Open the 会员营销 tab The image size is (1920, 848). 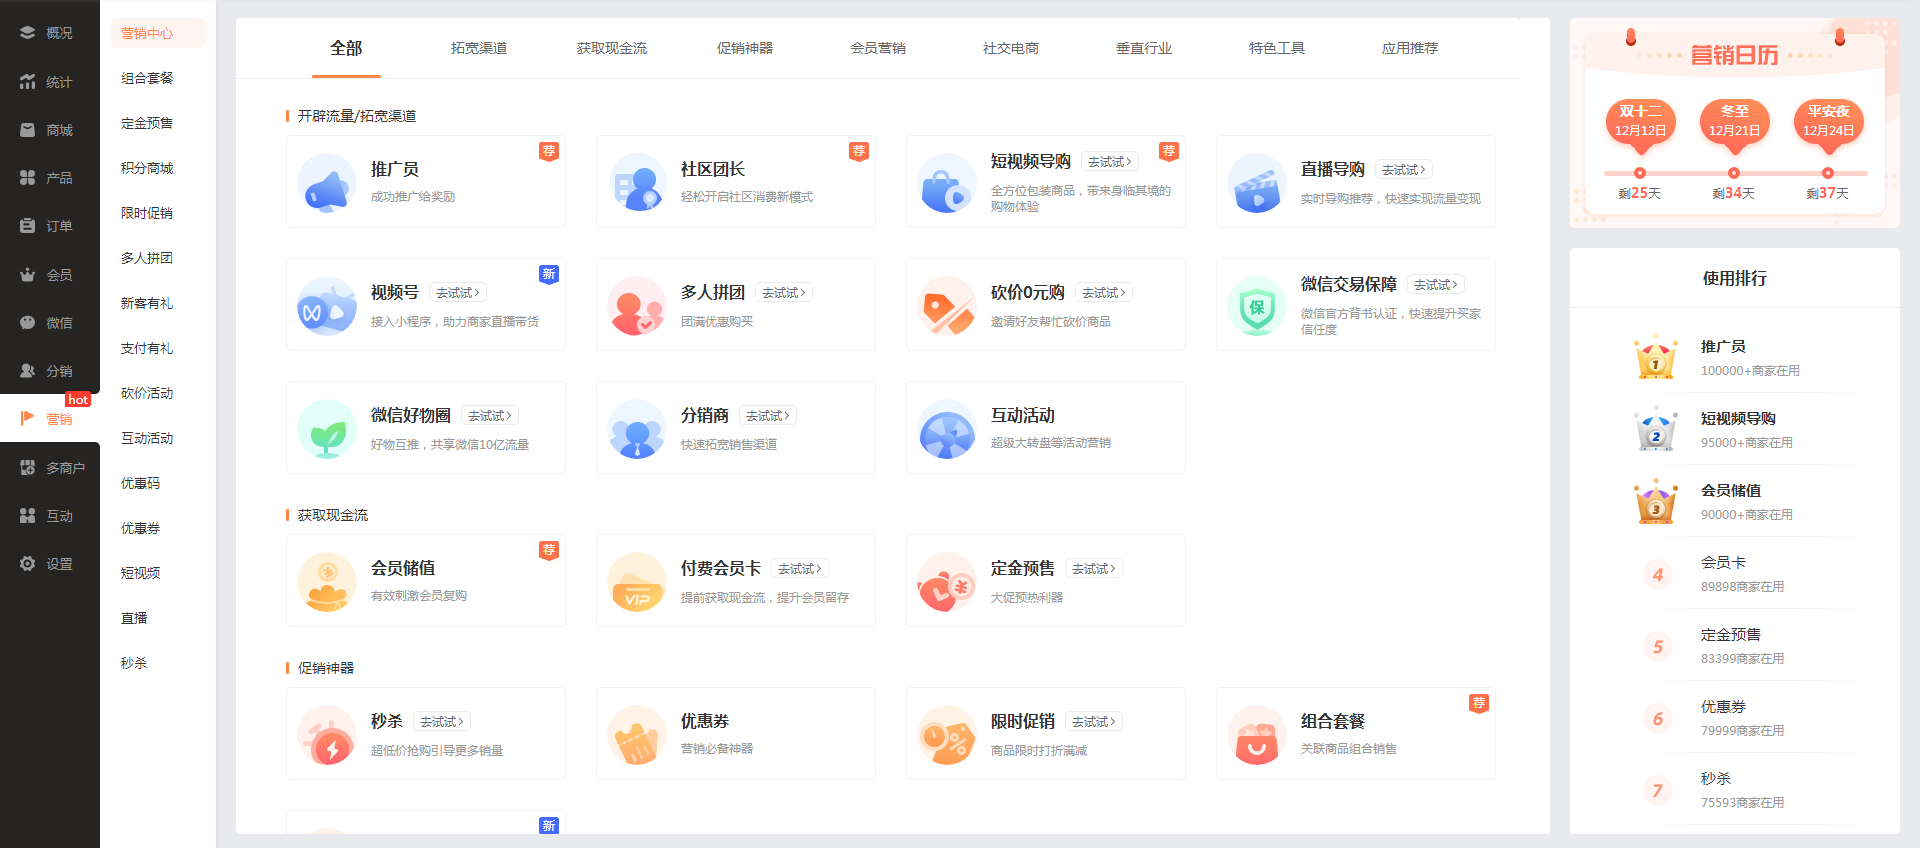click(878, 48)
